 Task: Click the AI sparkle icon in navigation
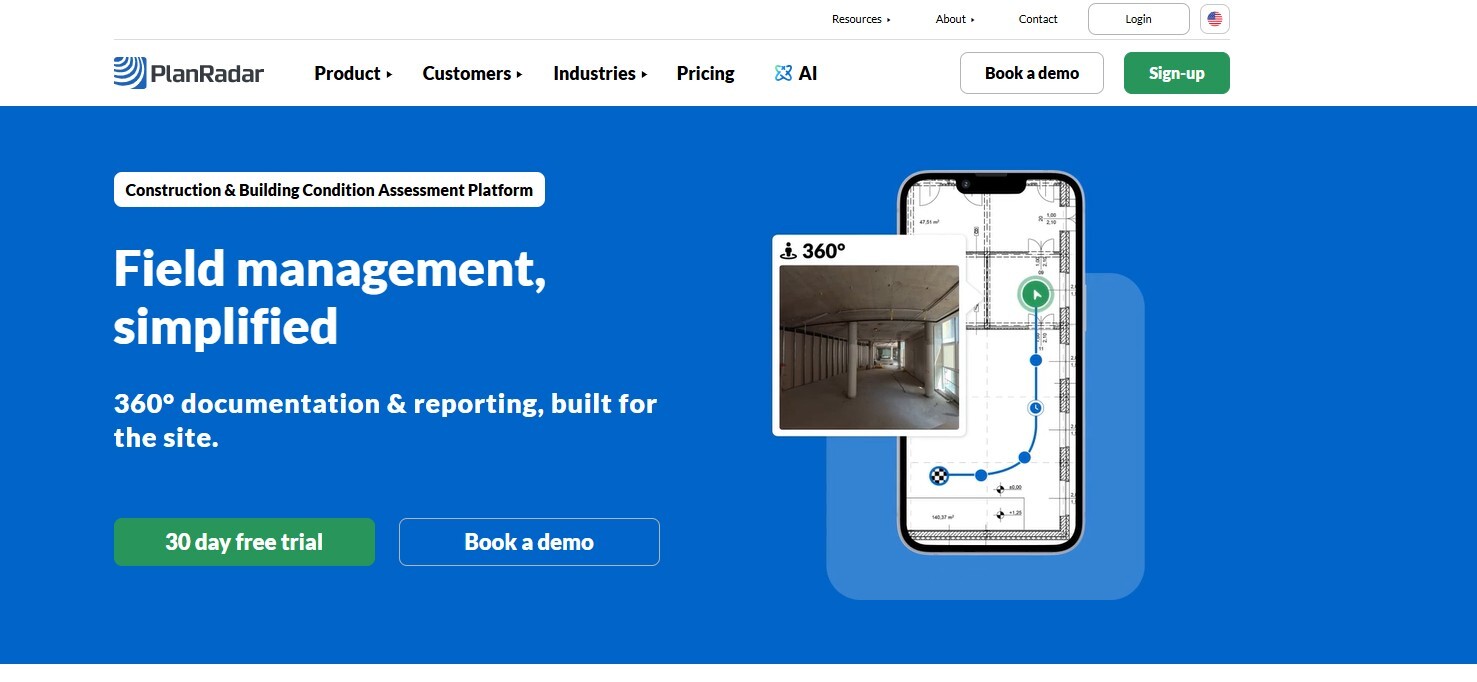(783, 73)
